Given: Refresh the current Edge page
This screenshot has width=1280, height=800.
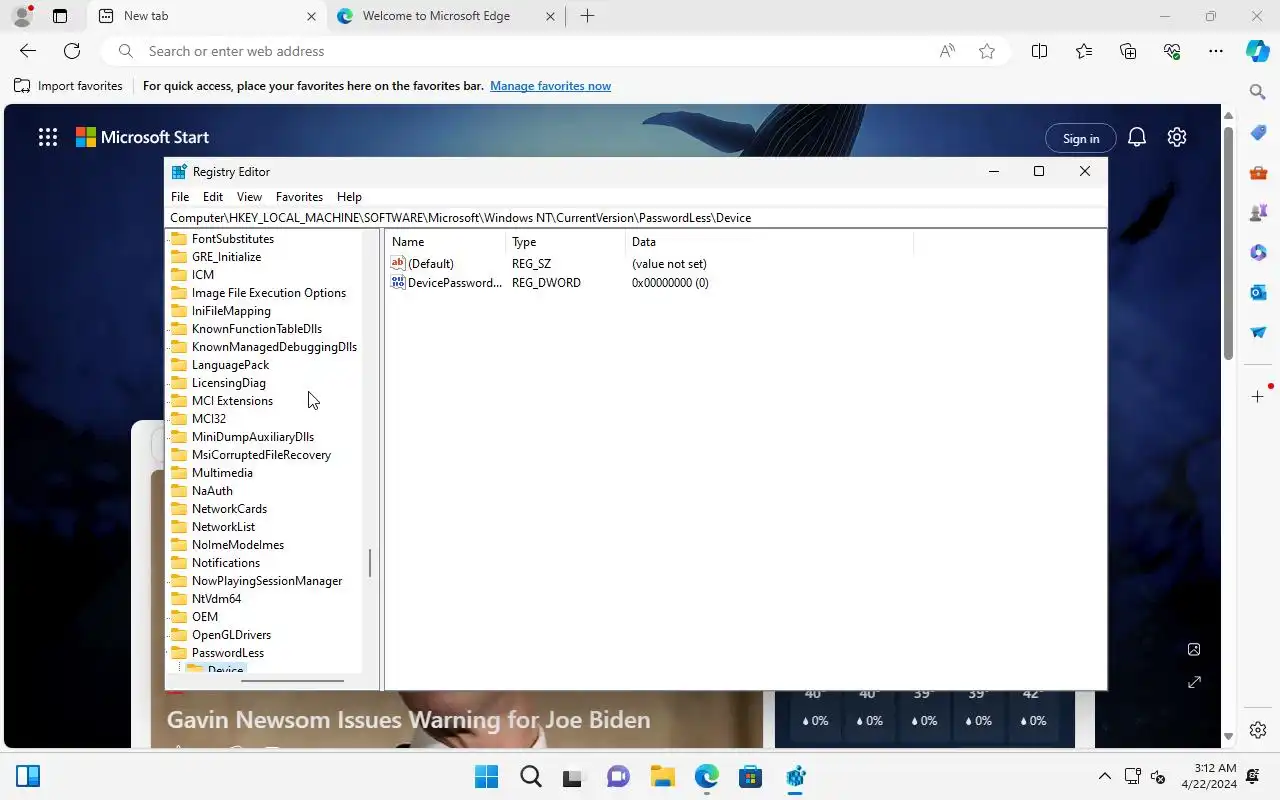Looking at the screenshot, I should coord(72,51).
